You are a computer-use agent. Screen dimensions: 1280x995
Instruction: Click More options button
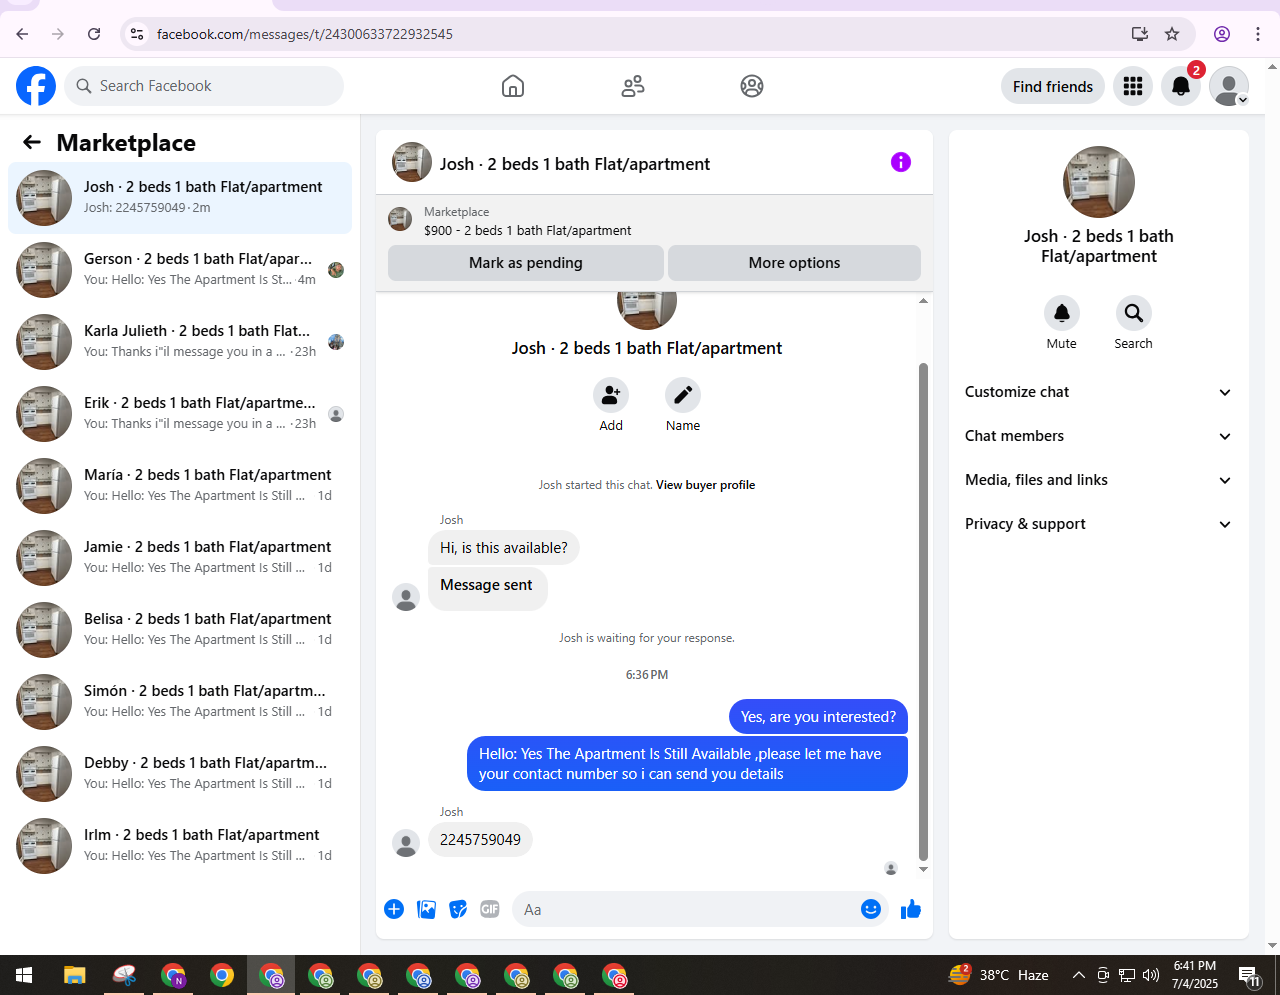[x=794, y=263]
